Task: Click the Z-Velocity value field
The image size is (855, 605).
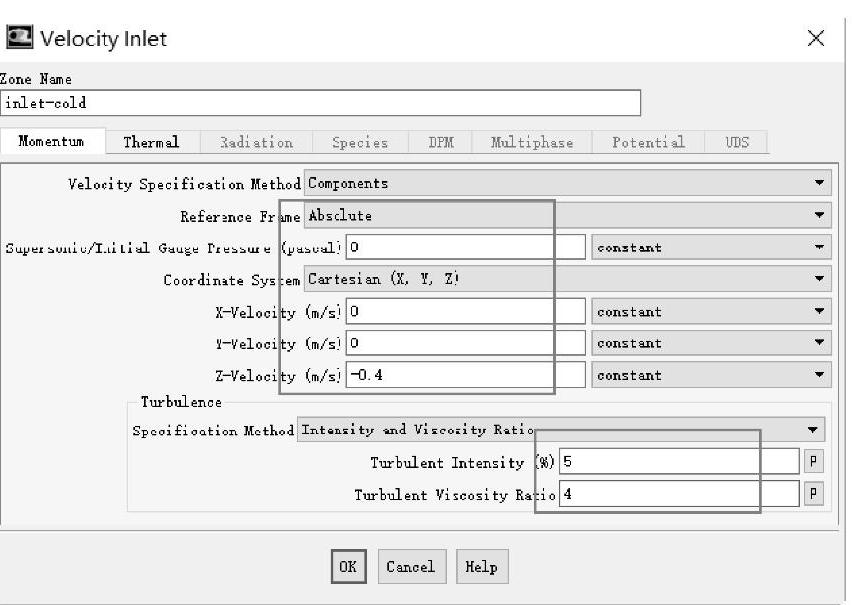Action: pyautogui.click(x=465, y=376)
